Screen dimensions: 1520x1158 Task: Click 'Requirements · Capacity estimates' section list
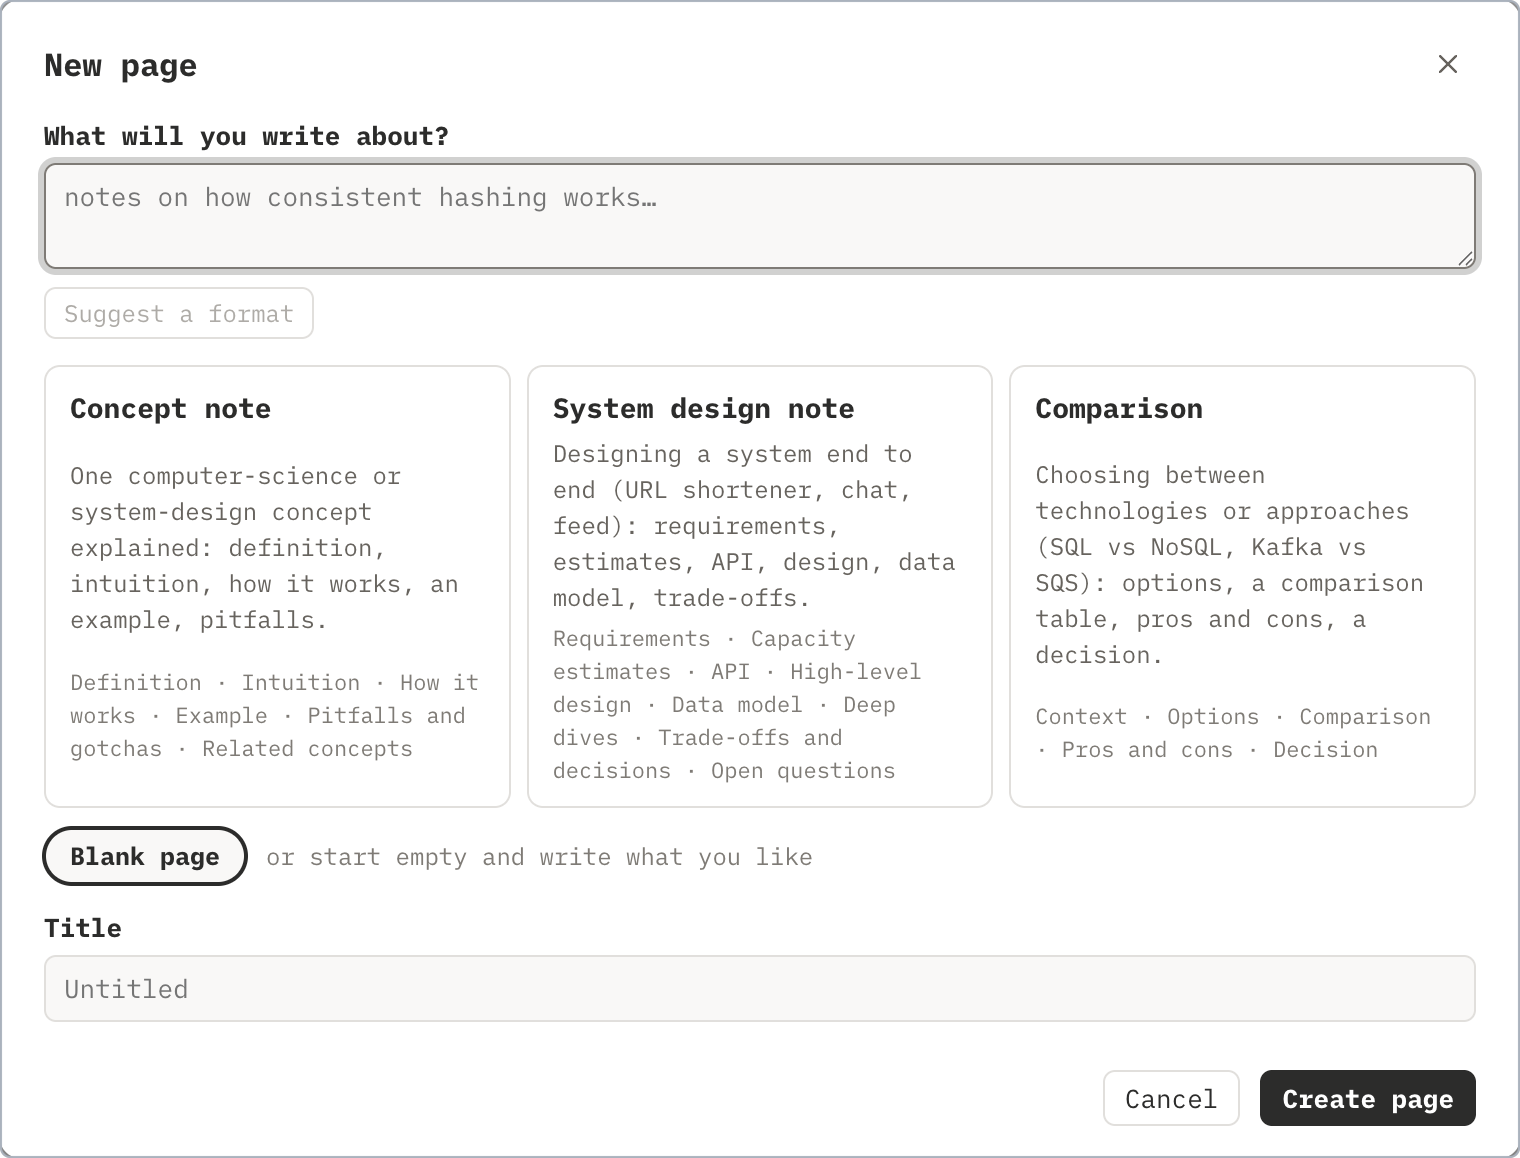[x=737, y=704]
